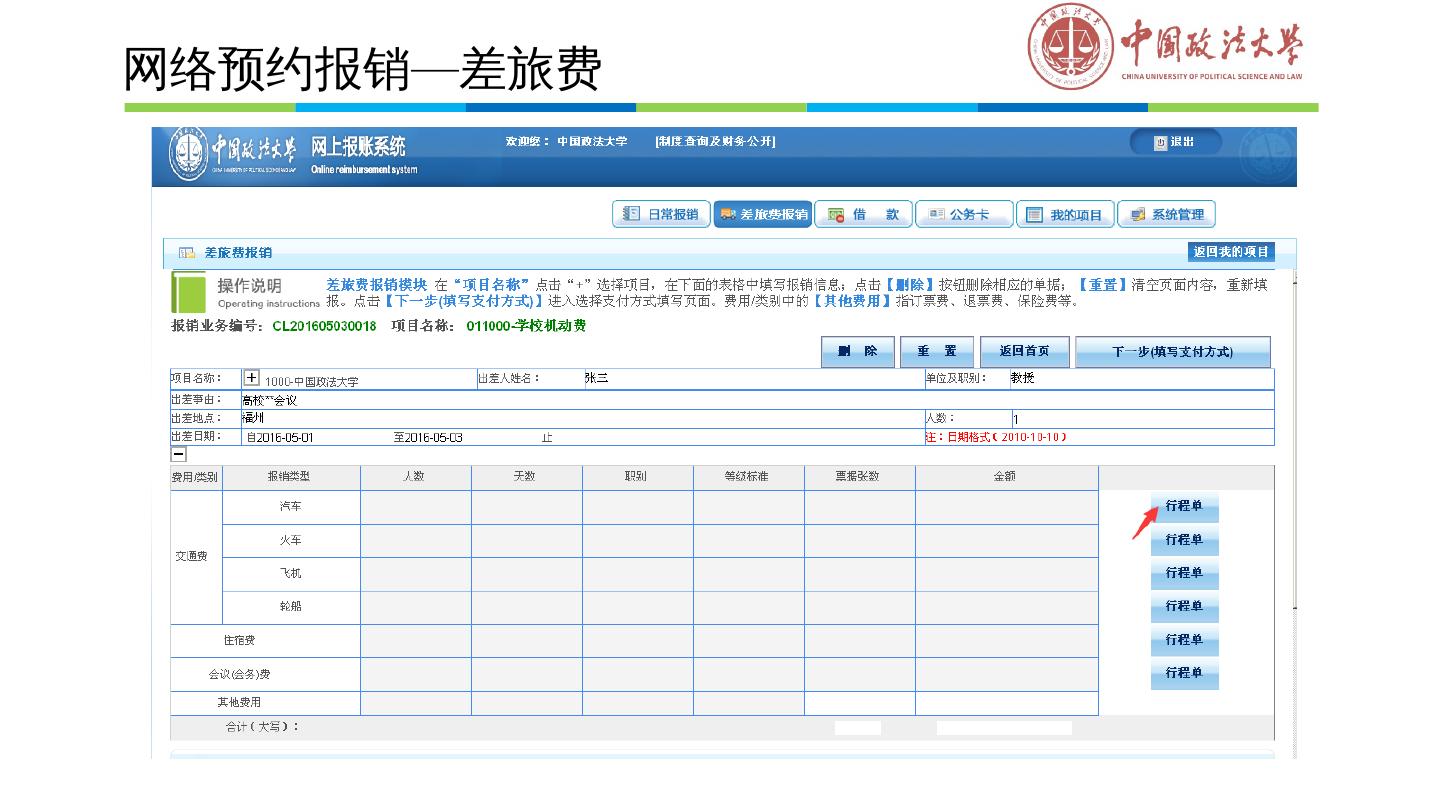The height and width of the screenshot is (810, 1440).
Task: Click the 出差地点 input field
Action: tap(580, 418)
